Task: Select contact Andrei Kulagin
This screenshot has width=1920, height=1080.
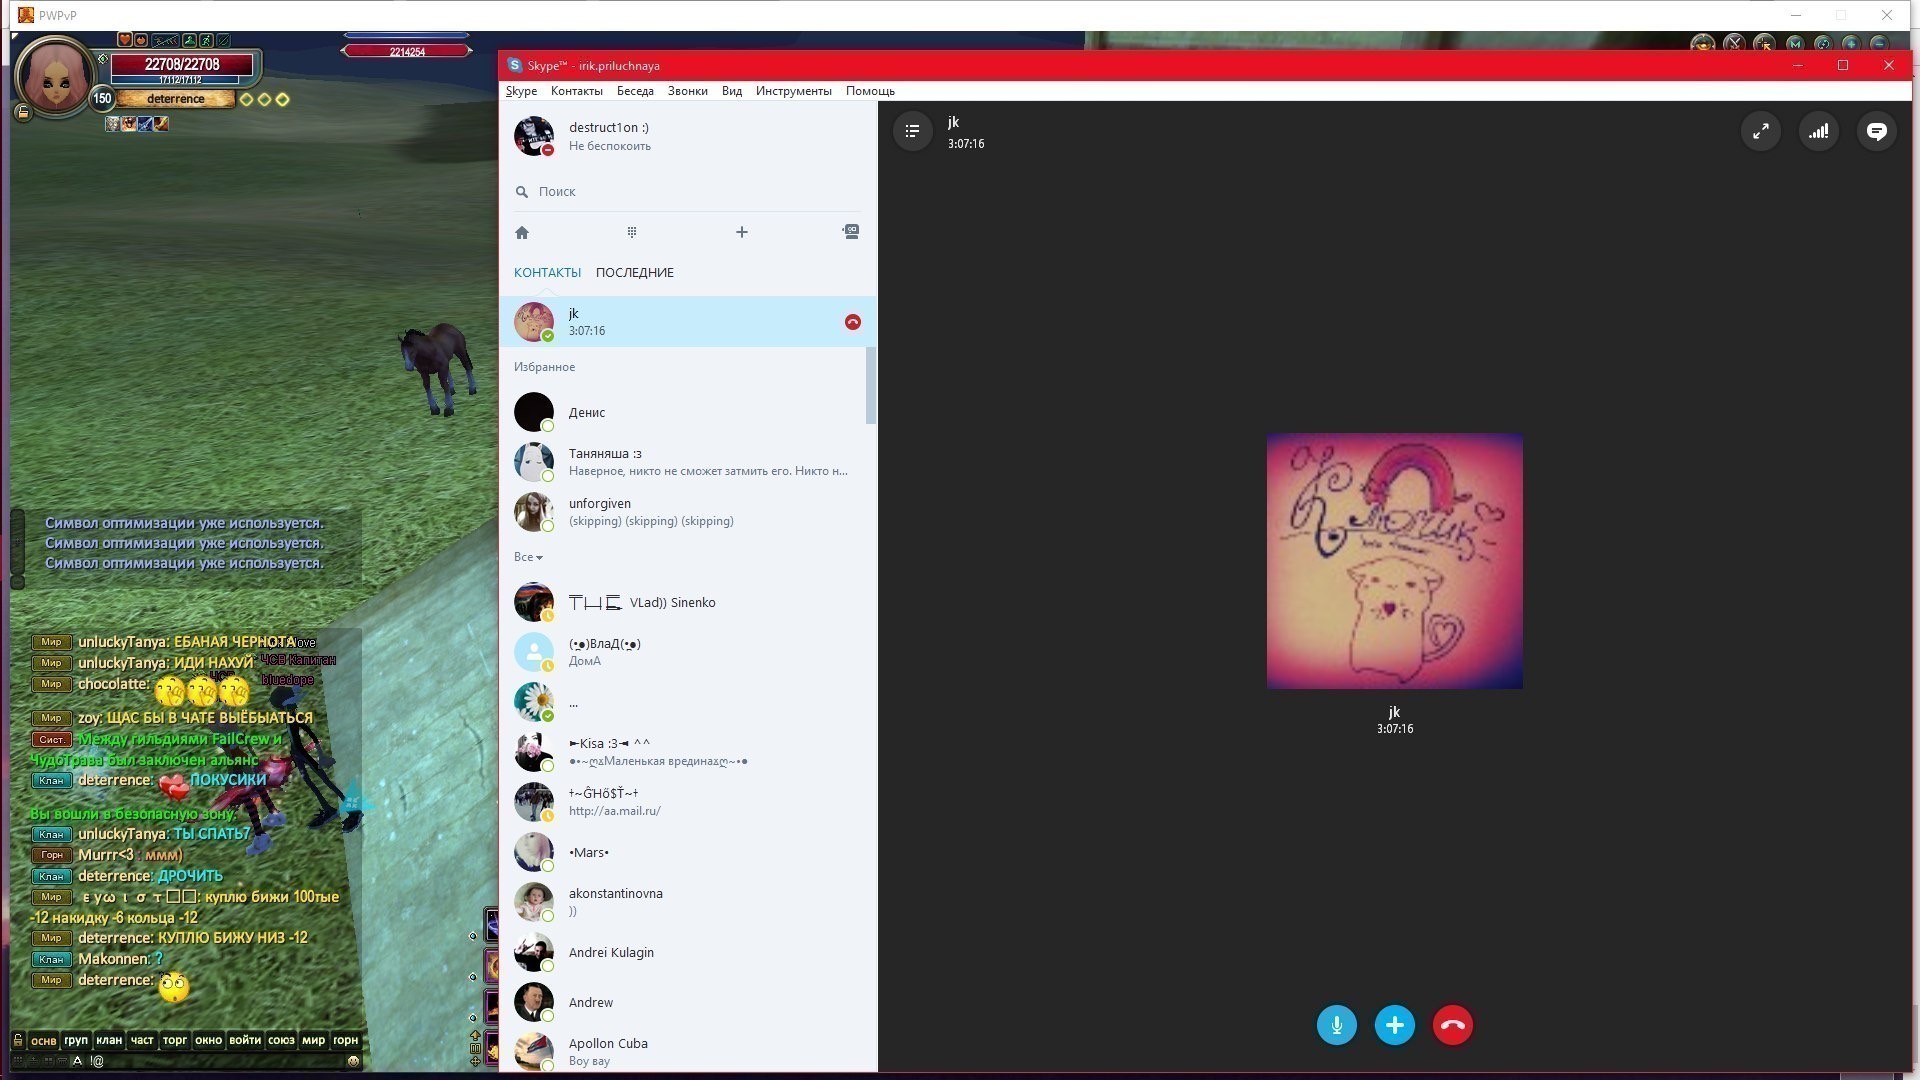Action: pyautogui.click(x=611, y=952)
